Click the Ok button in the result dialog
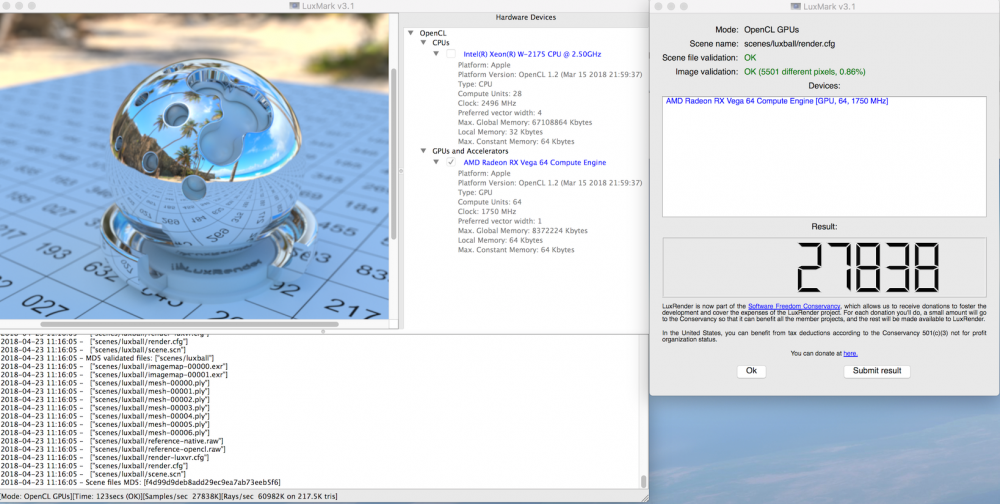 coord(751,371)
